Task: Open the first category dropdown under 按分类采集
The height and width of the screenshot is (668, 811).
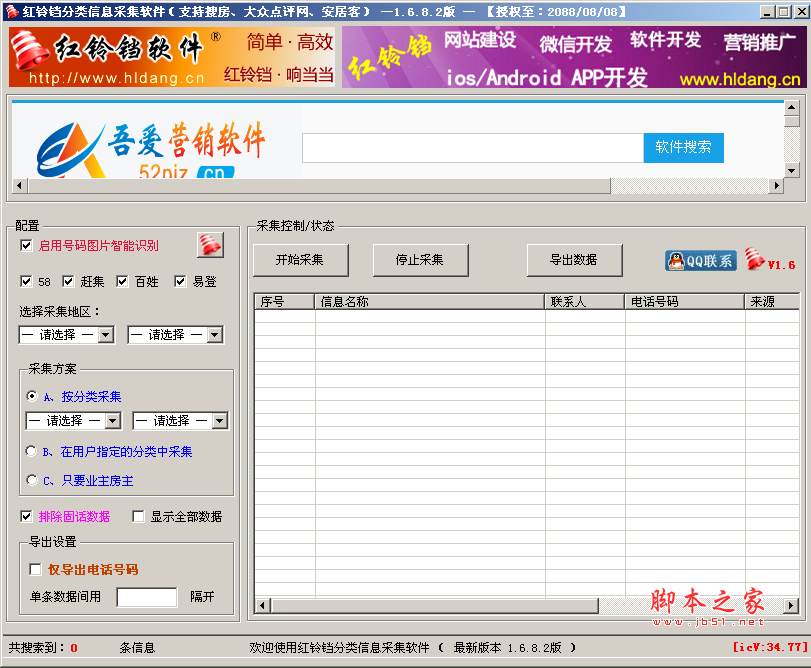Action: tap(73, 421)
